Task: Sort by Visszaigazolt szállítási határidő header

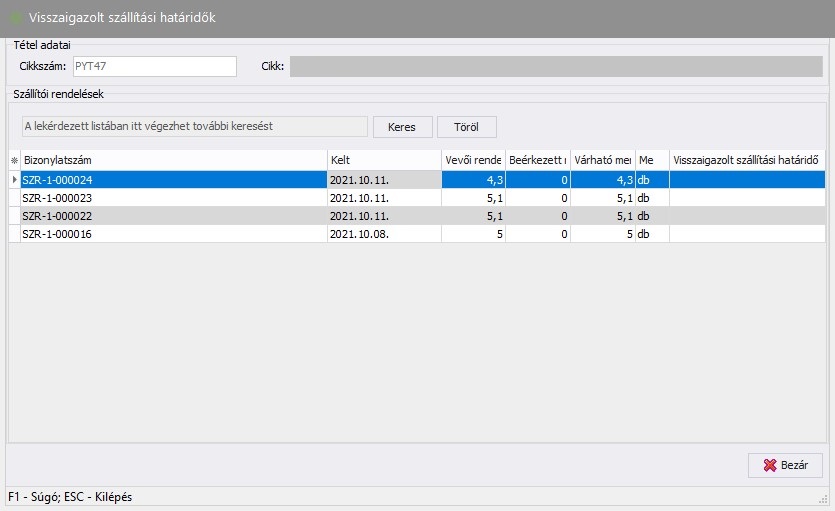Action: tap(747, 160)
